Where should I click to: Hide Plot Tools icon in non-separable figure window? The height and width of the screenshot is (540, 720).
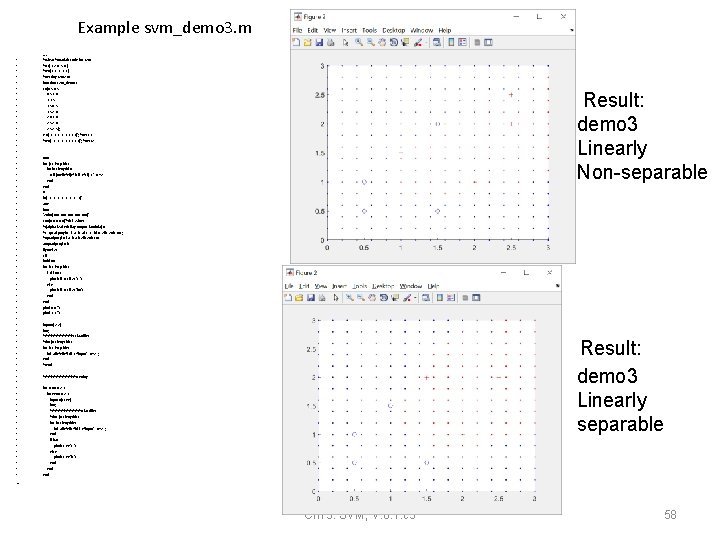coord(477,42)
